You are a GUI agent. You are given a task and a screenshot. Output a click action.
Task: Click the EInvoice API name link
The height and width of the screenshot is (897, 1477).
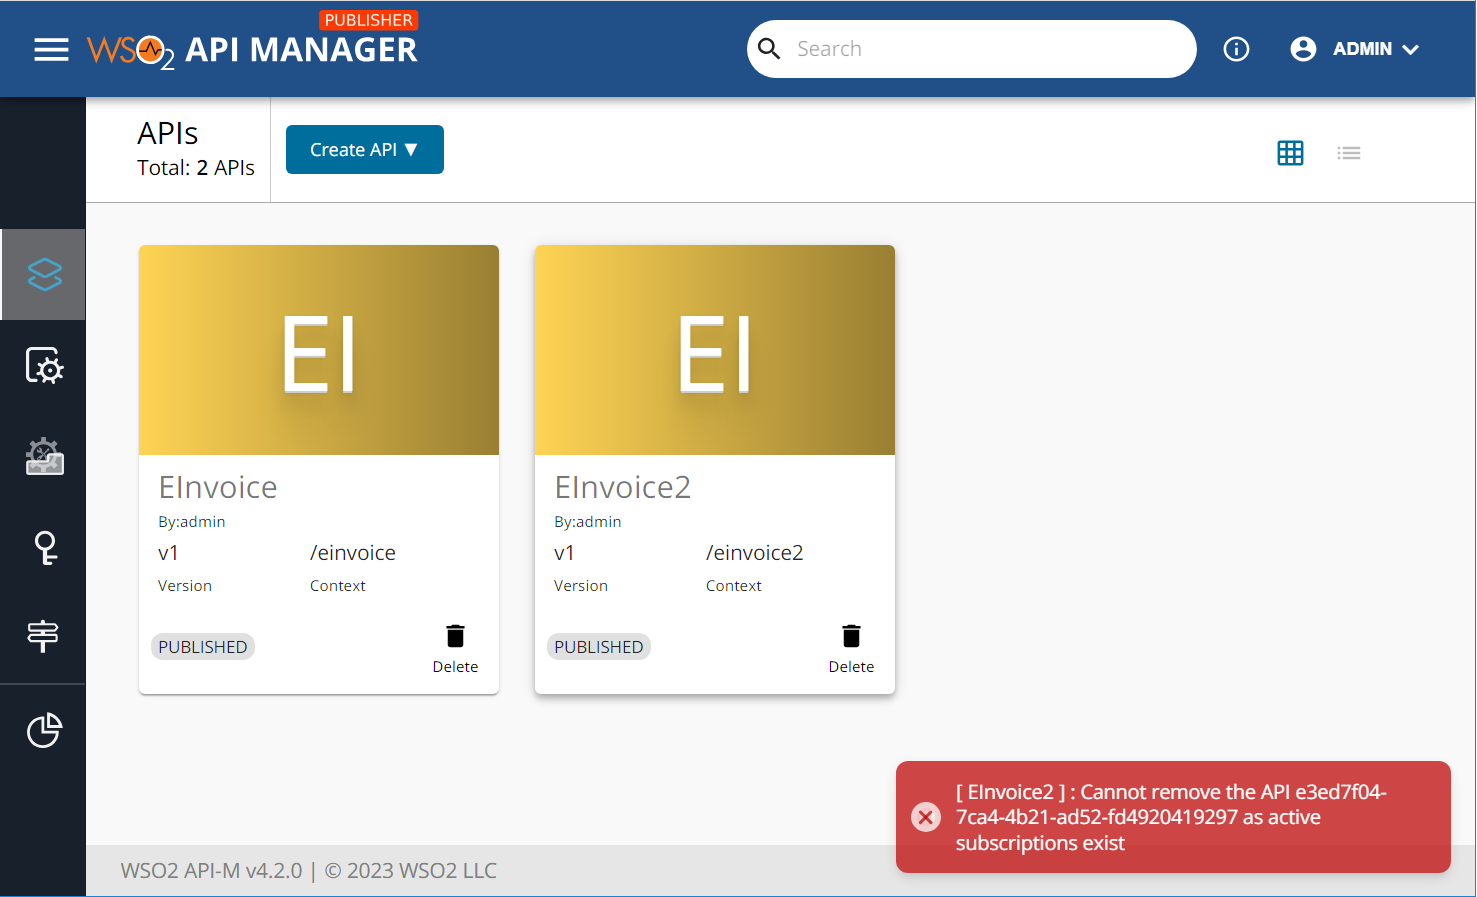(218, 487)
